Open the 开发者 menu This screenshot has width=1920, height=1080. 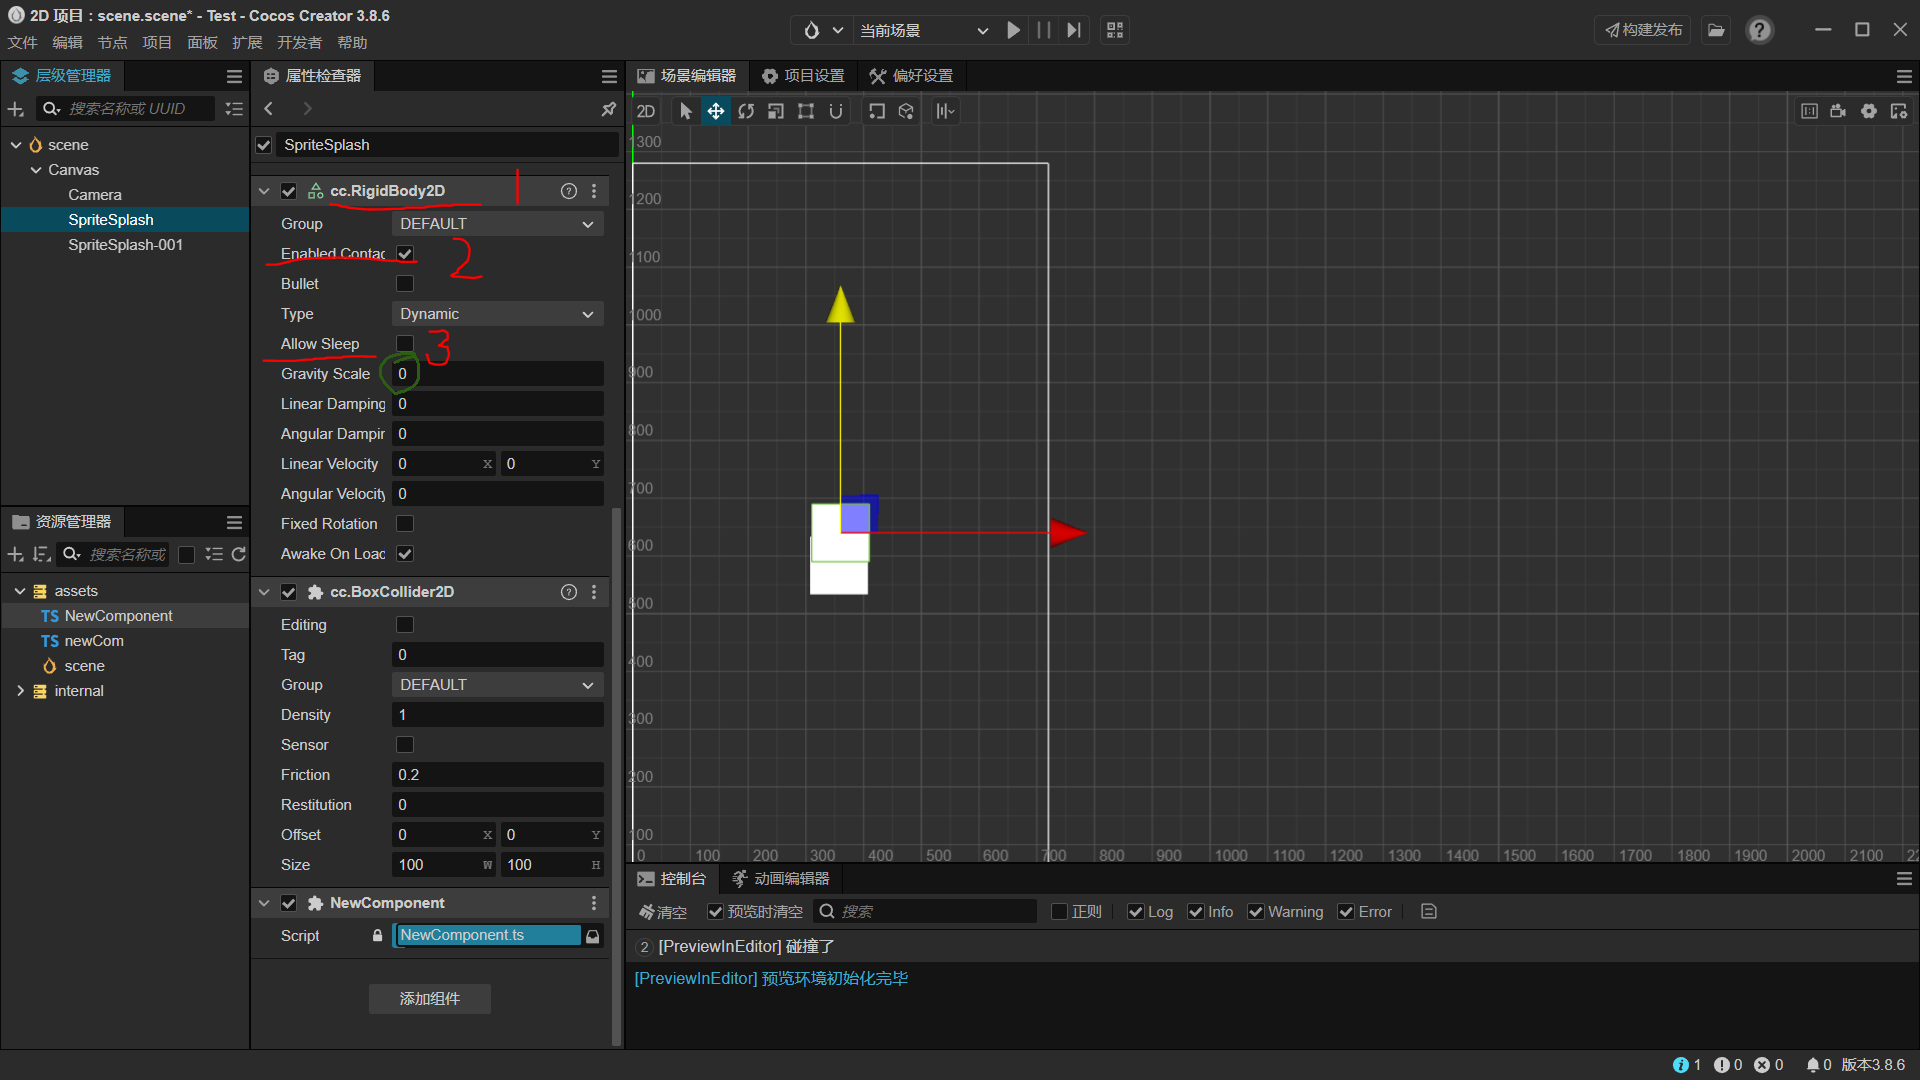(x=299, y=42)
